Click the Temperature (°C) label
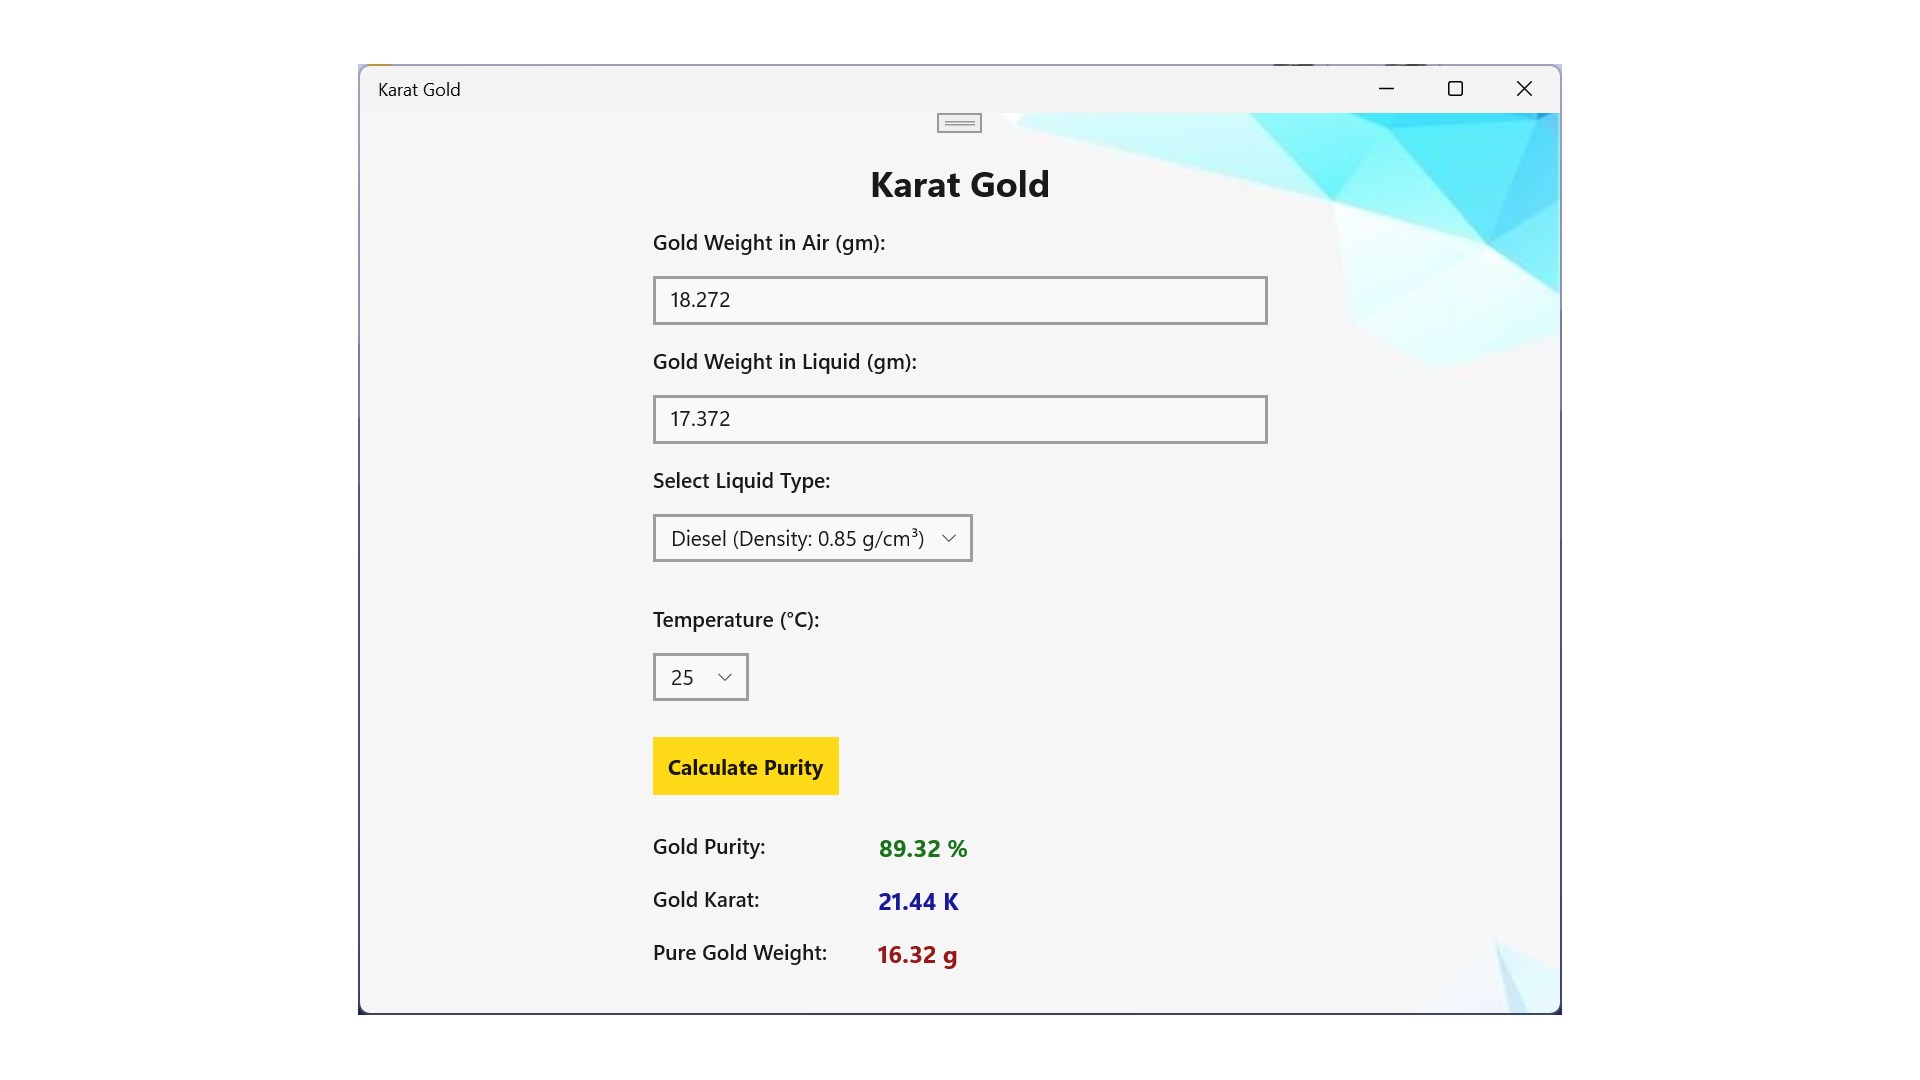This screenshot has width=1920, height=1080. tap(735, 620)
